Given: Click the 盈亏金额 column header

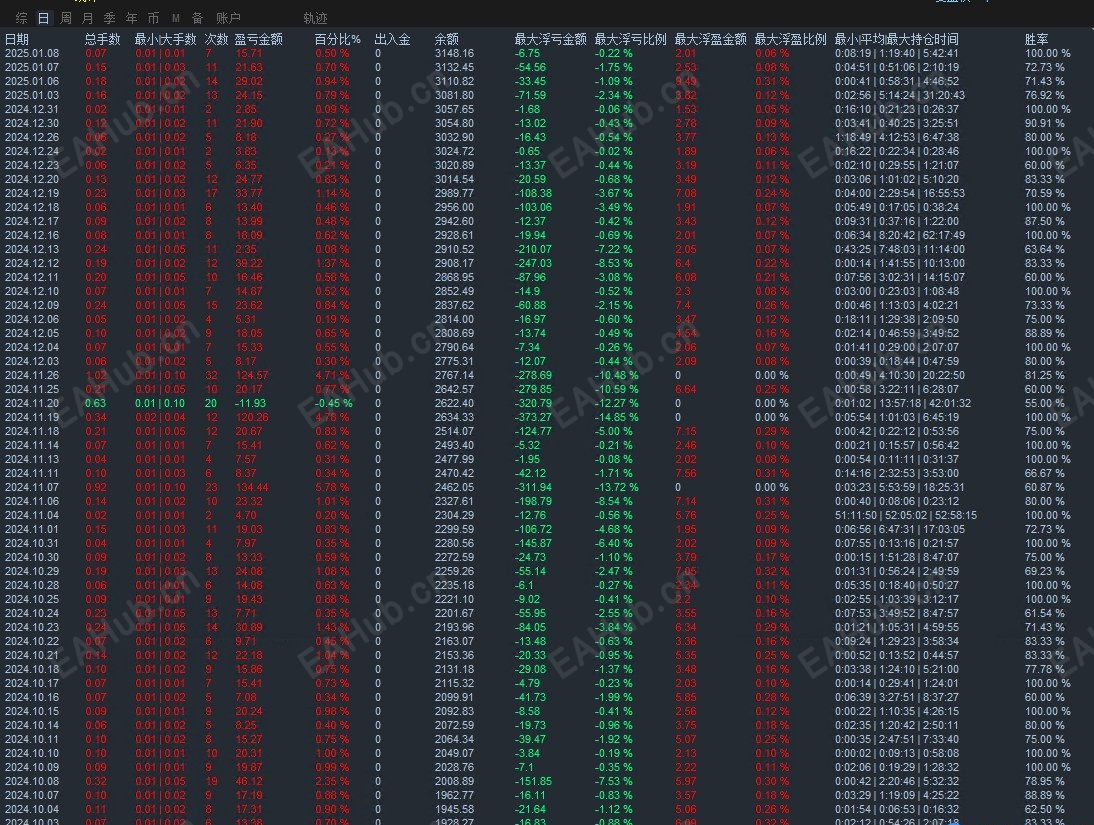Looking at the screenshot, I should coord(258,39).
